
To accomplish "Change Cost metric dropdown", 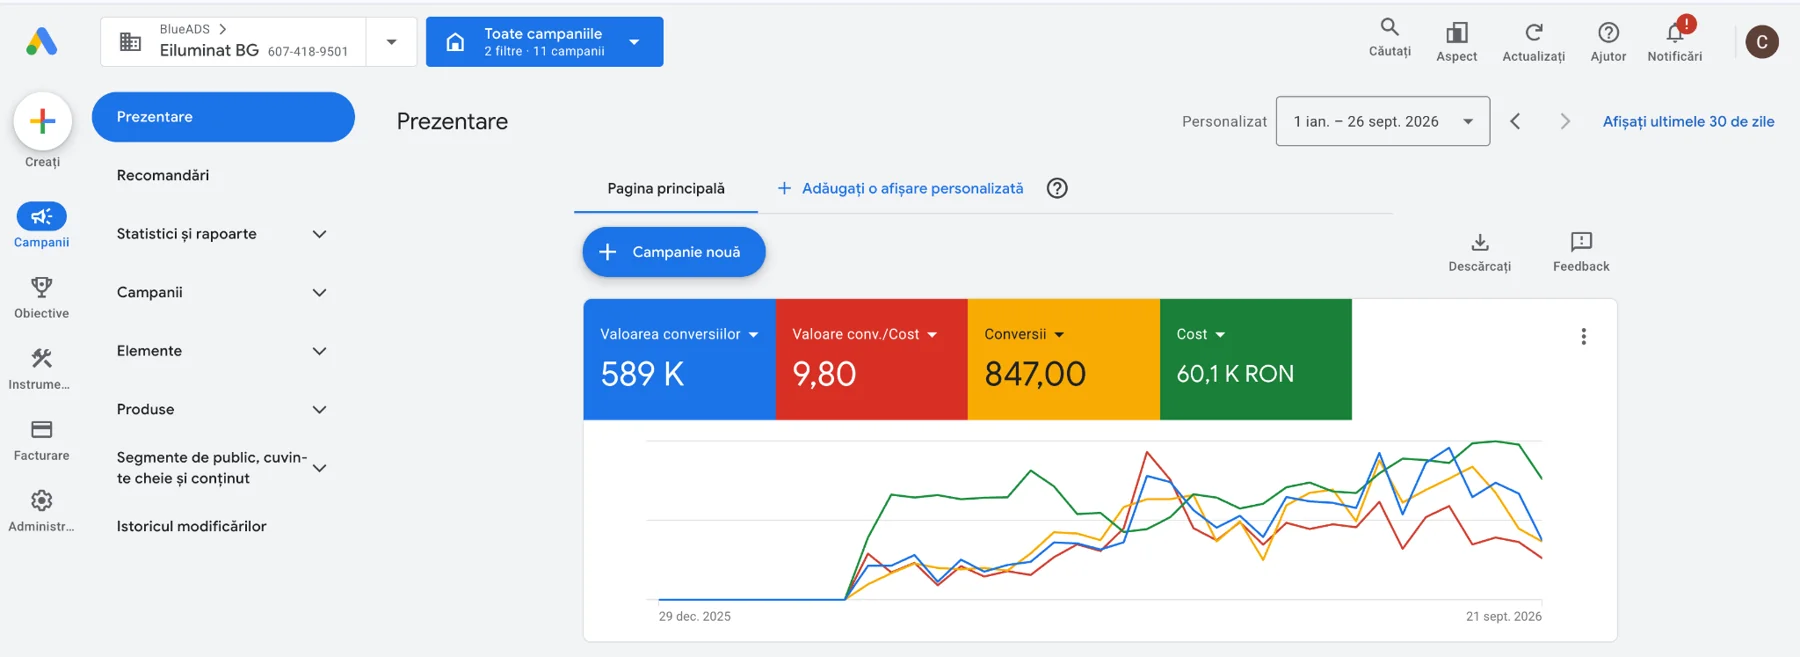I will (x=1220, y=335).
